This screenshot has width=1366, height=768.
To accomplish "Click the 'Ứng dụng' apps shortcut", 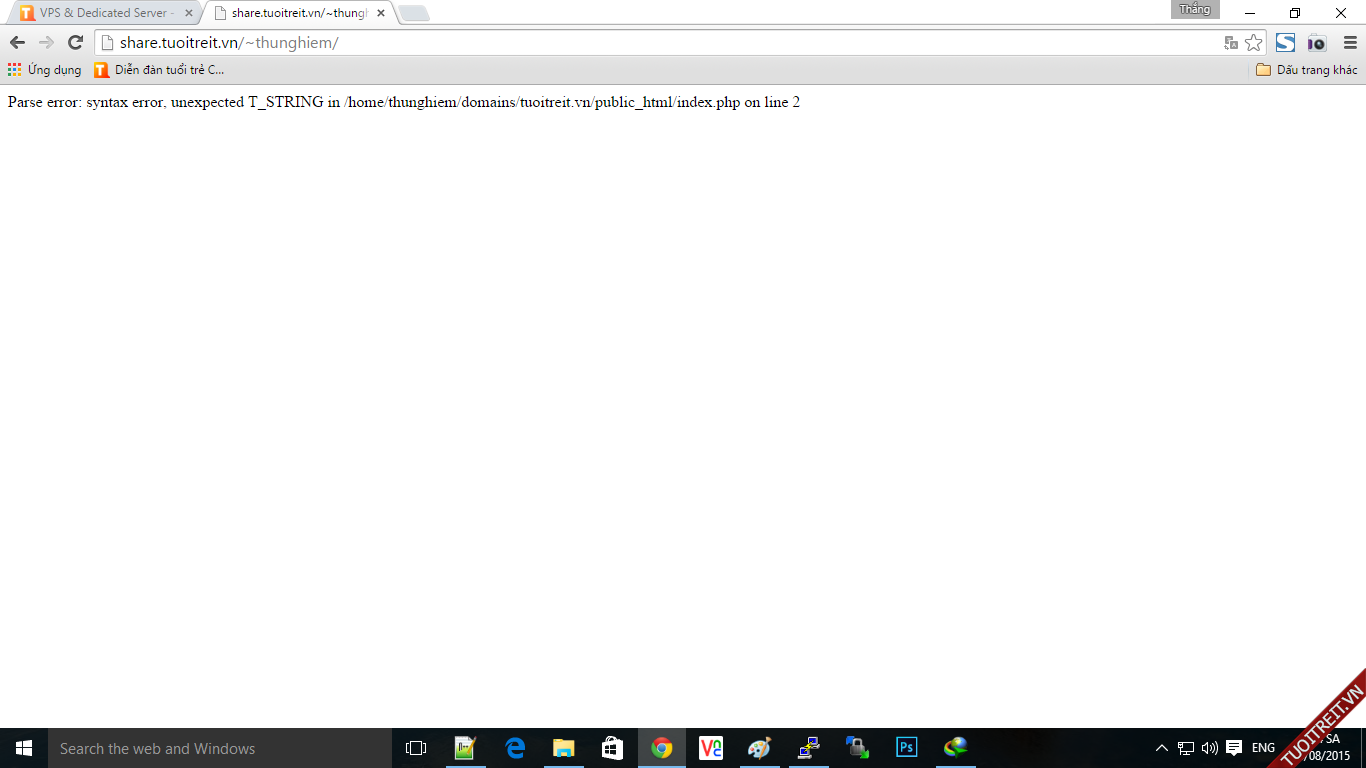I will pos(44,70).
